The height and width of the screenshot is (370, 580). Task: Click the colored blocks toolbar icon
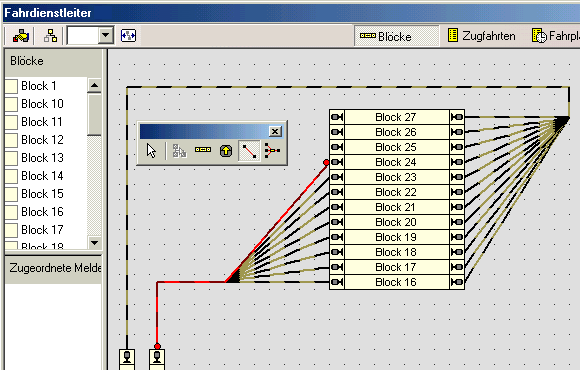click(x=21, y=36)
